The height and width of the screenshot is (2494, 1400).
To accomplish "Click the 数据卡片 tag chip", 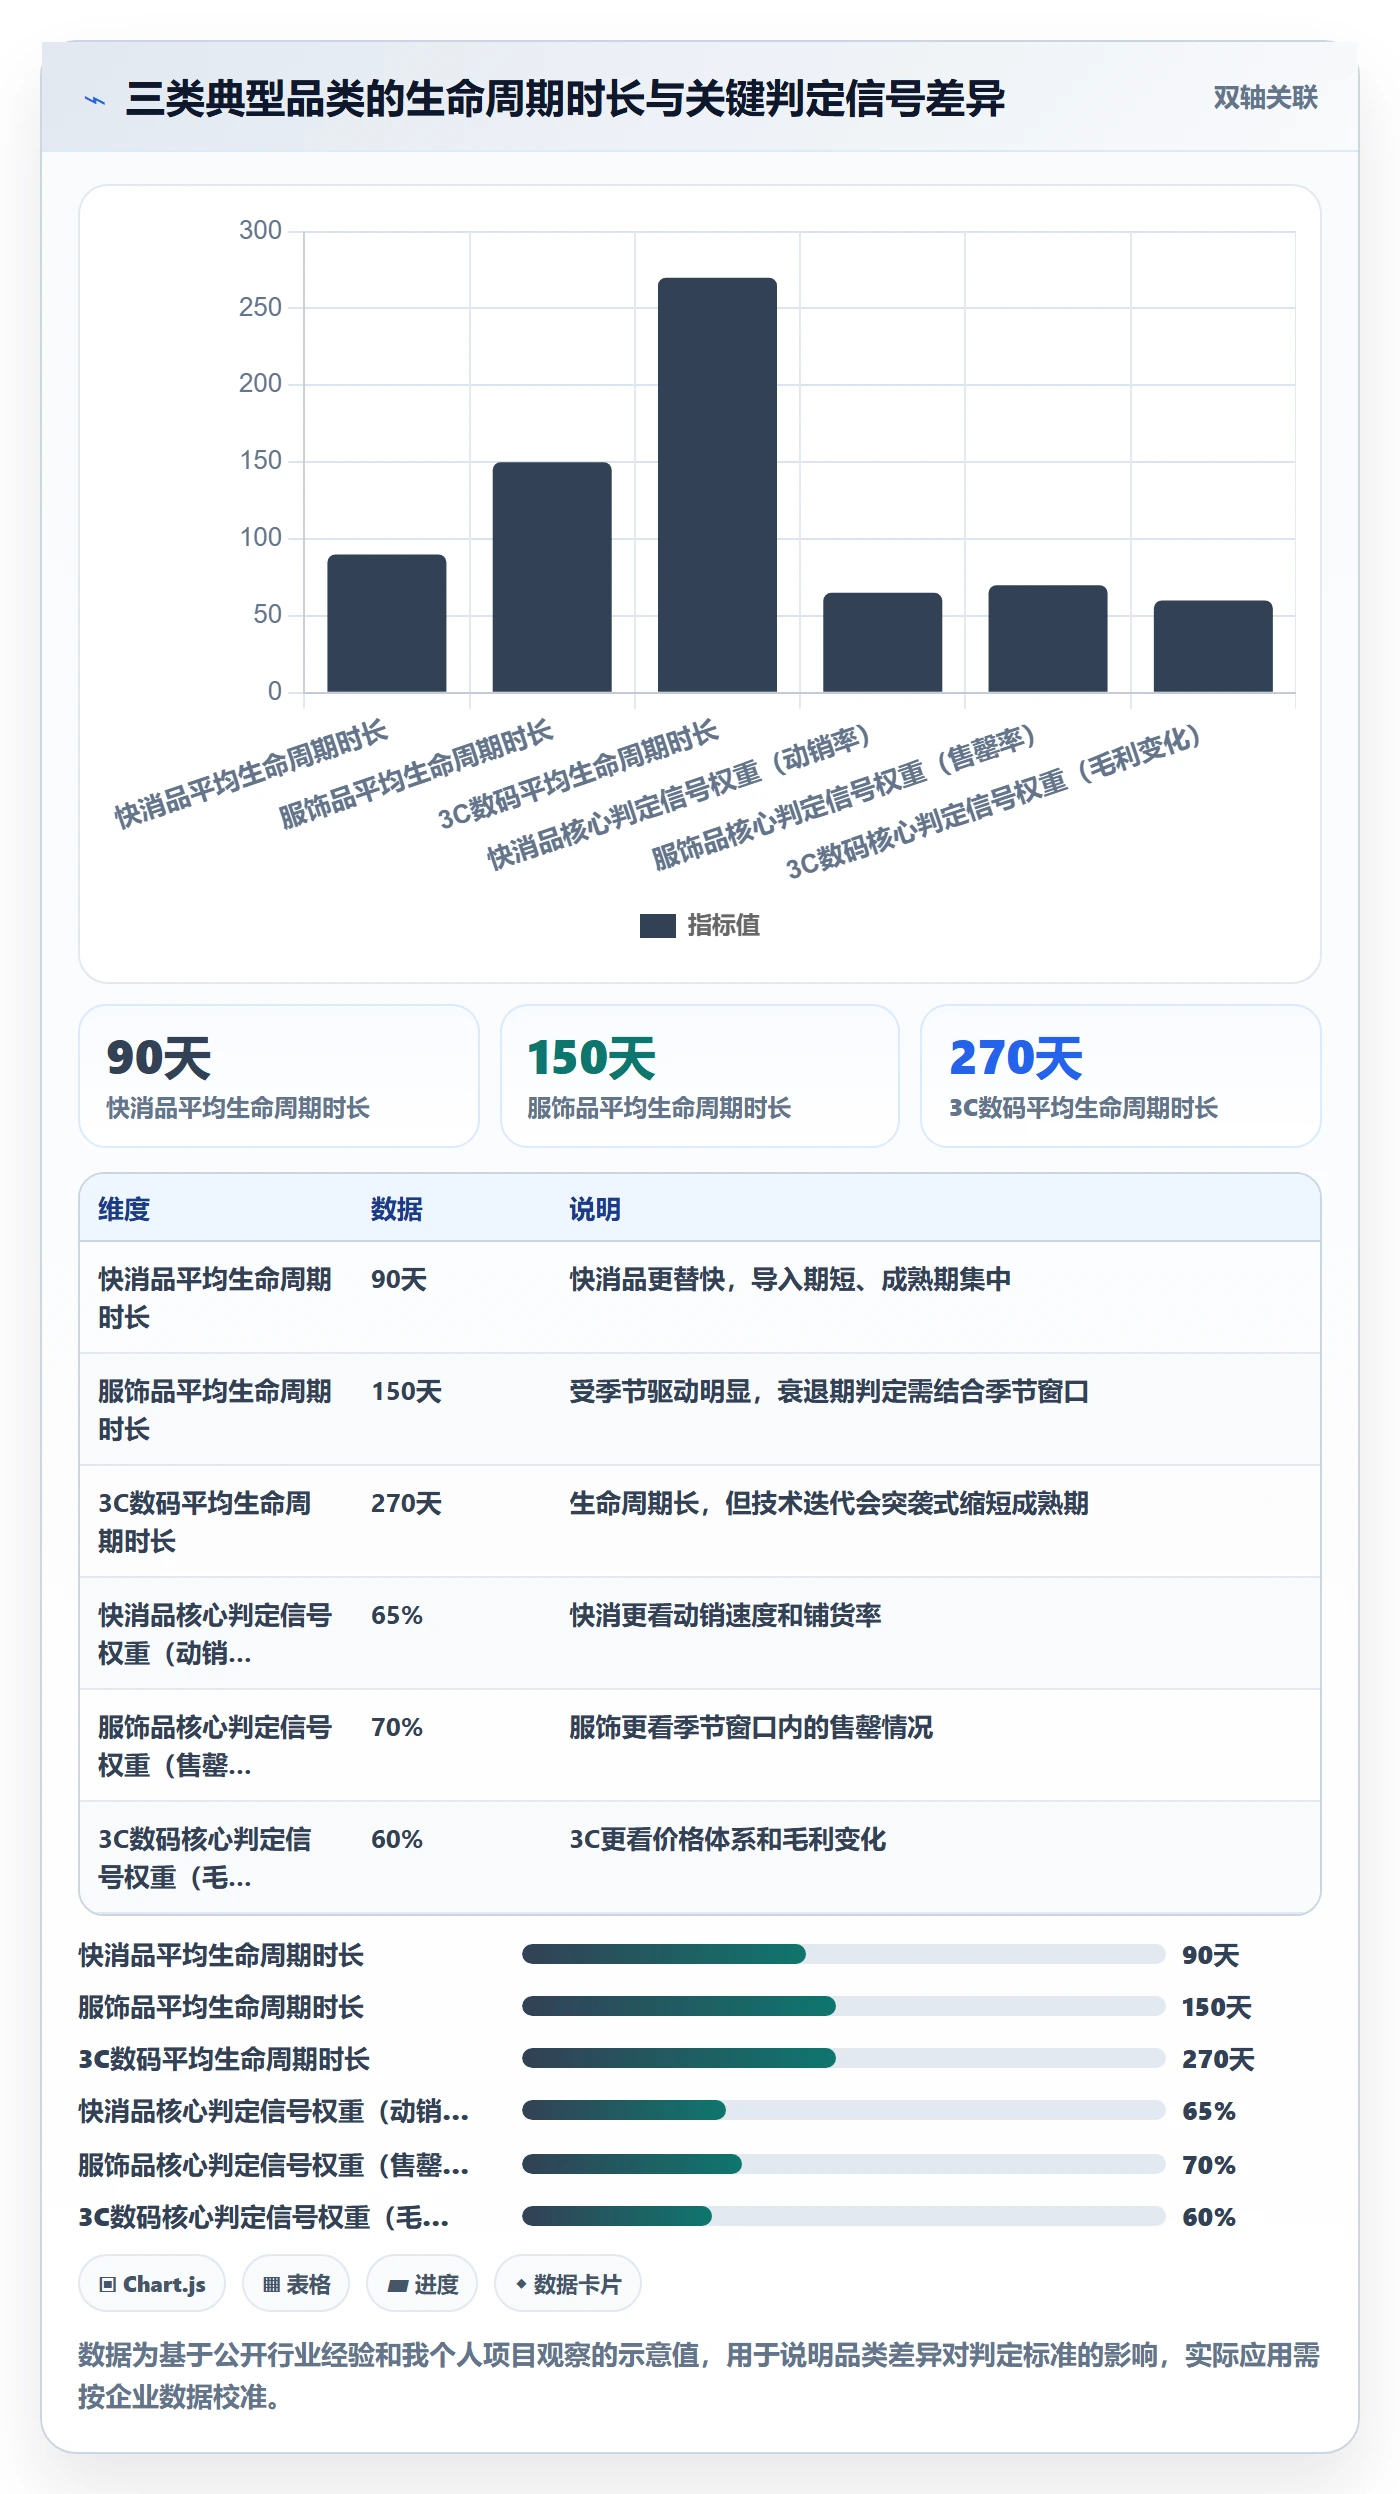I will (x=568, y=2284).
